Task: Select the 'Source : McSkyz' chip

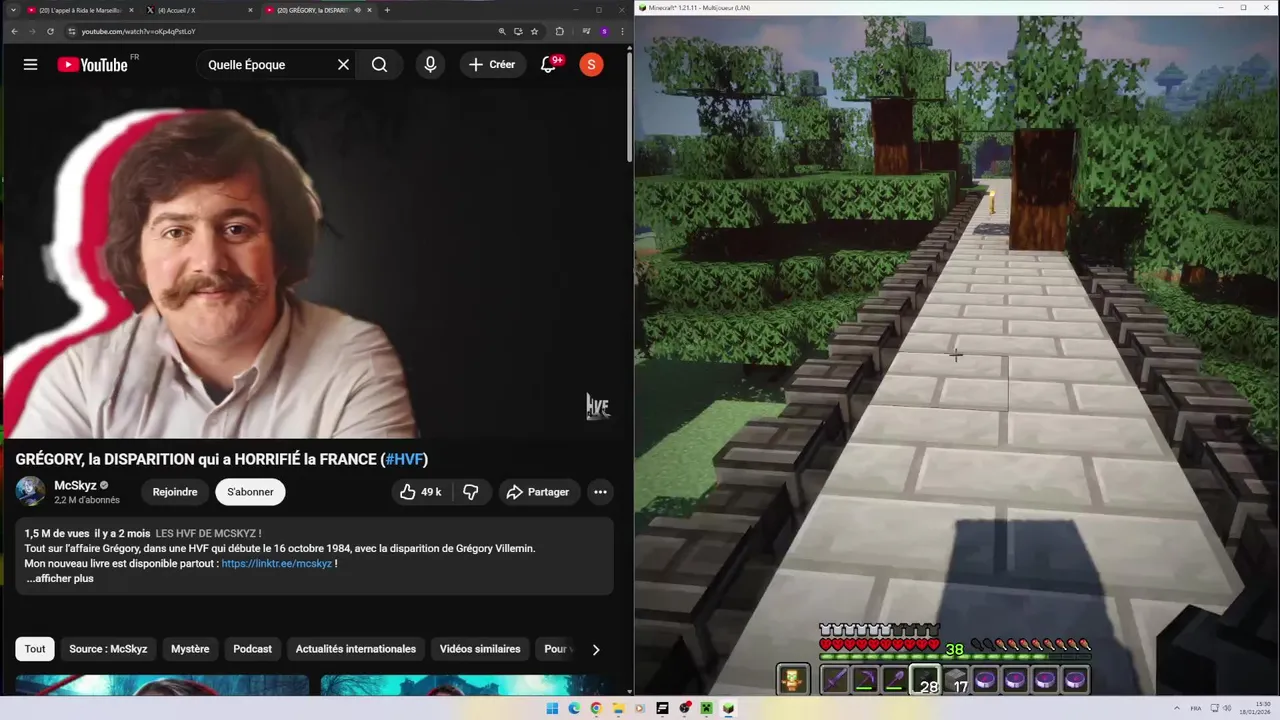Action: pyautogui.click(x=108, y=649)
